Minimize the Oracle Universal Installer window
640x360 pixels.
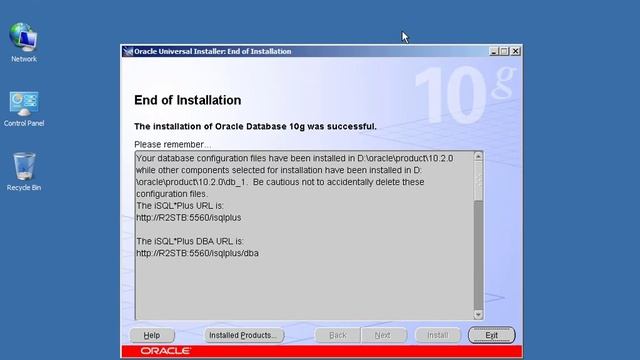coord(493,51)
